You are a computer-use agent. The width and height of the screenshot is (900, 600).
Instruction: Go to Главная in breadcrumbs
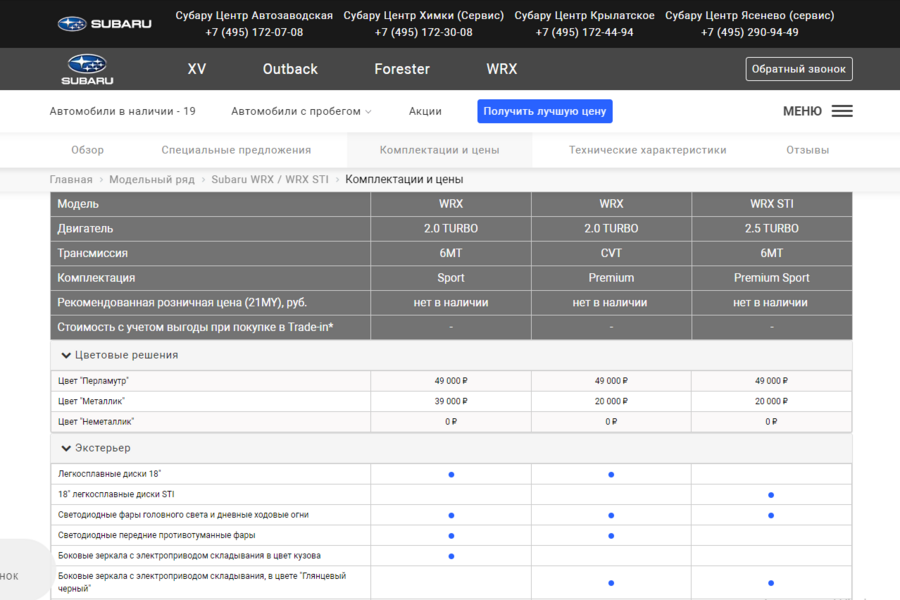point(71,179)
